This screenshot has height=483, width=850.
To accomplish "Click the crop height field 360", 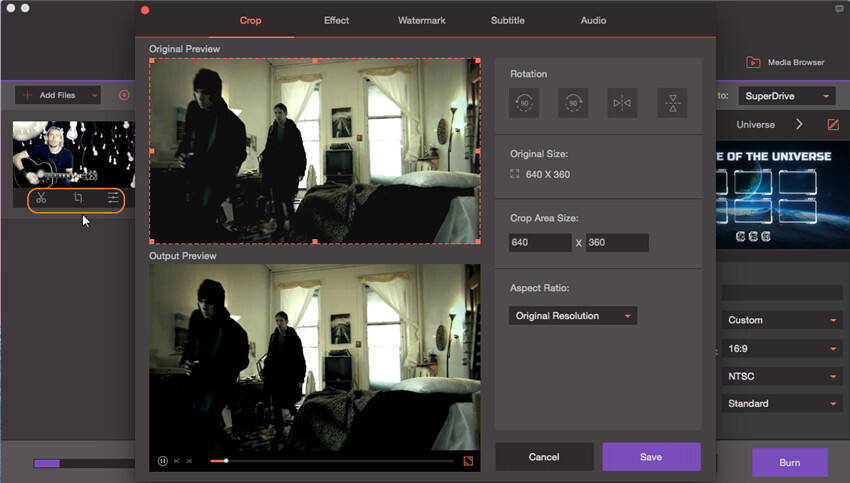I will (617, 242).
